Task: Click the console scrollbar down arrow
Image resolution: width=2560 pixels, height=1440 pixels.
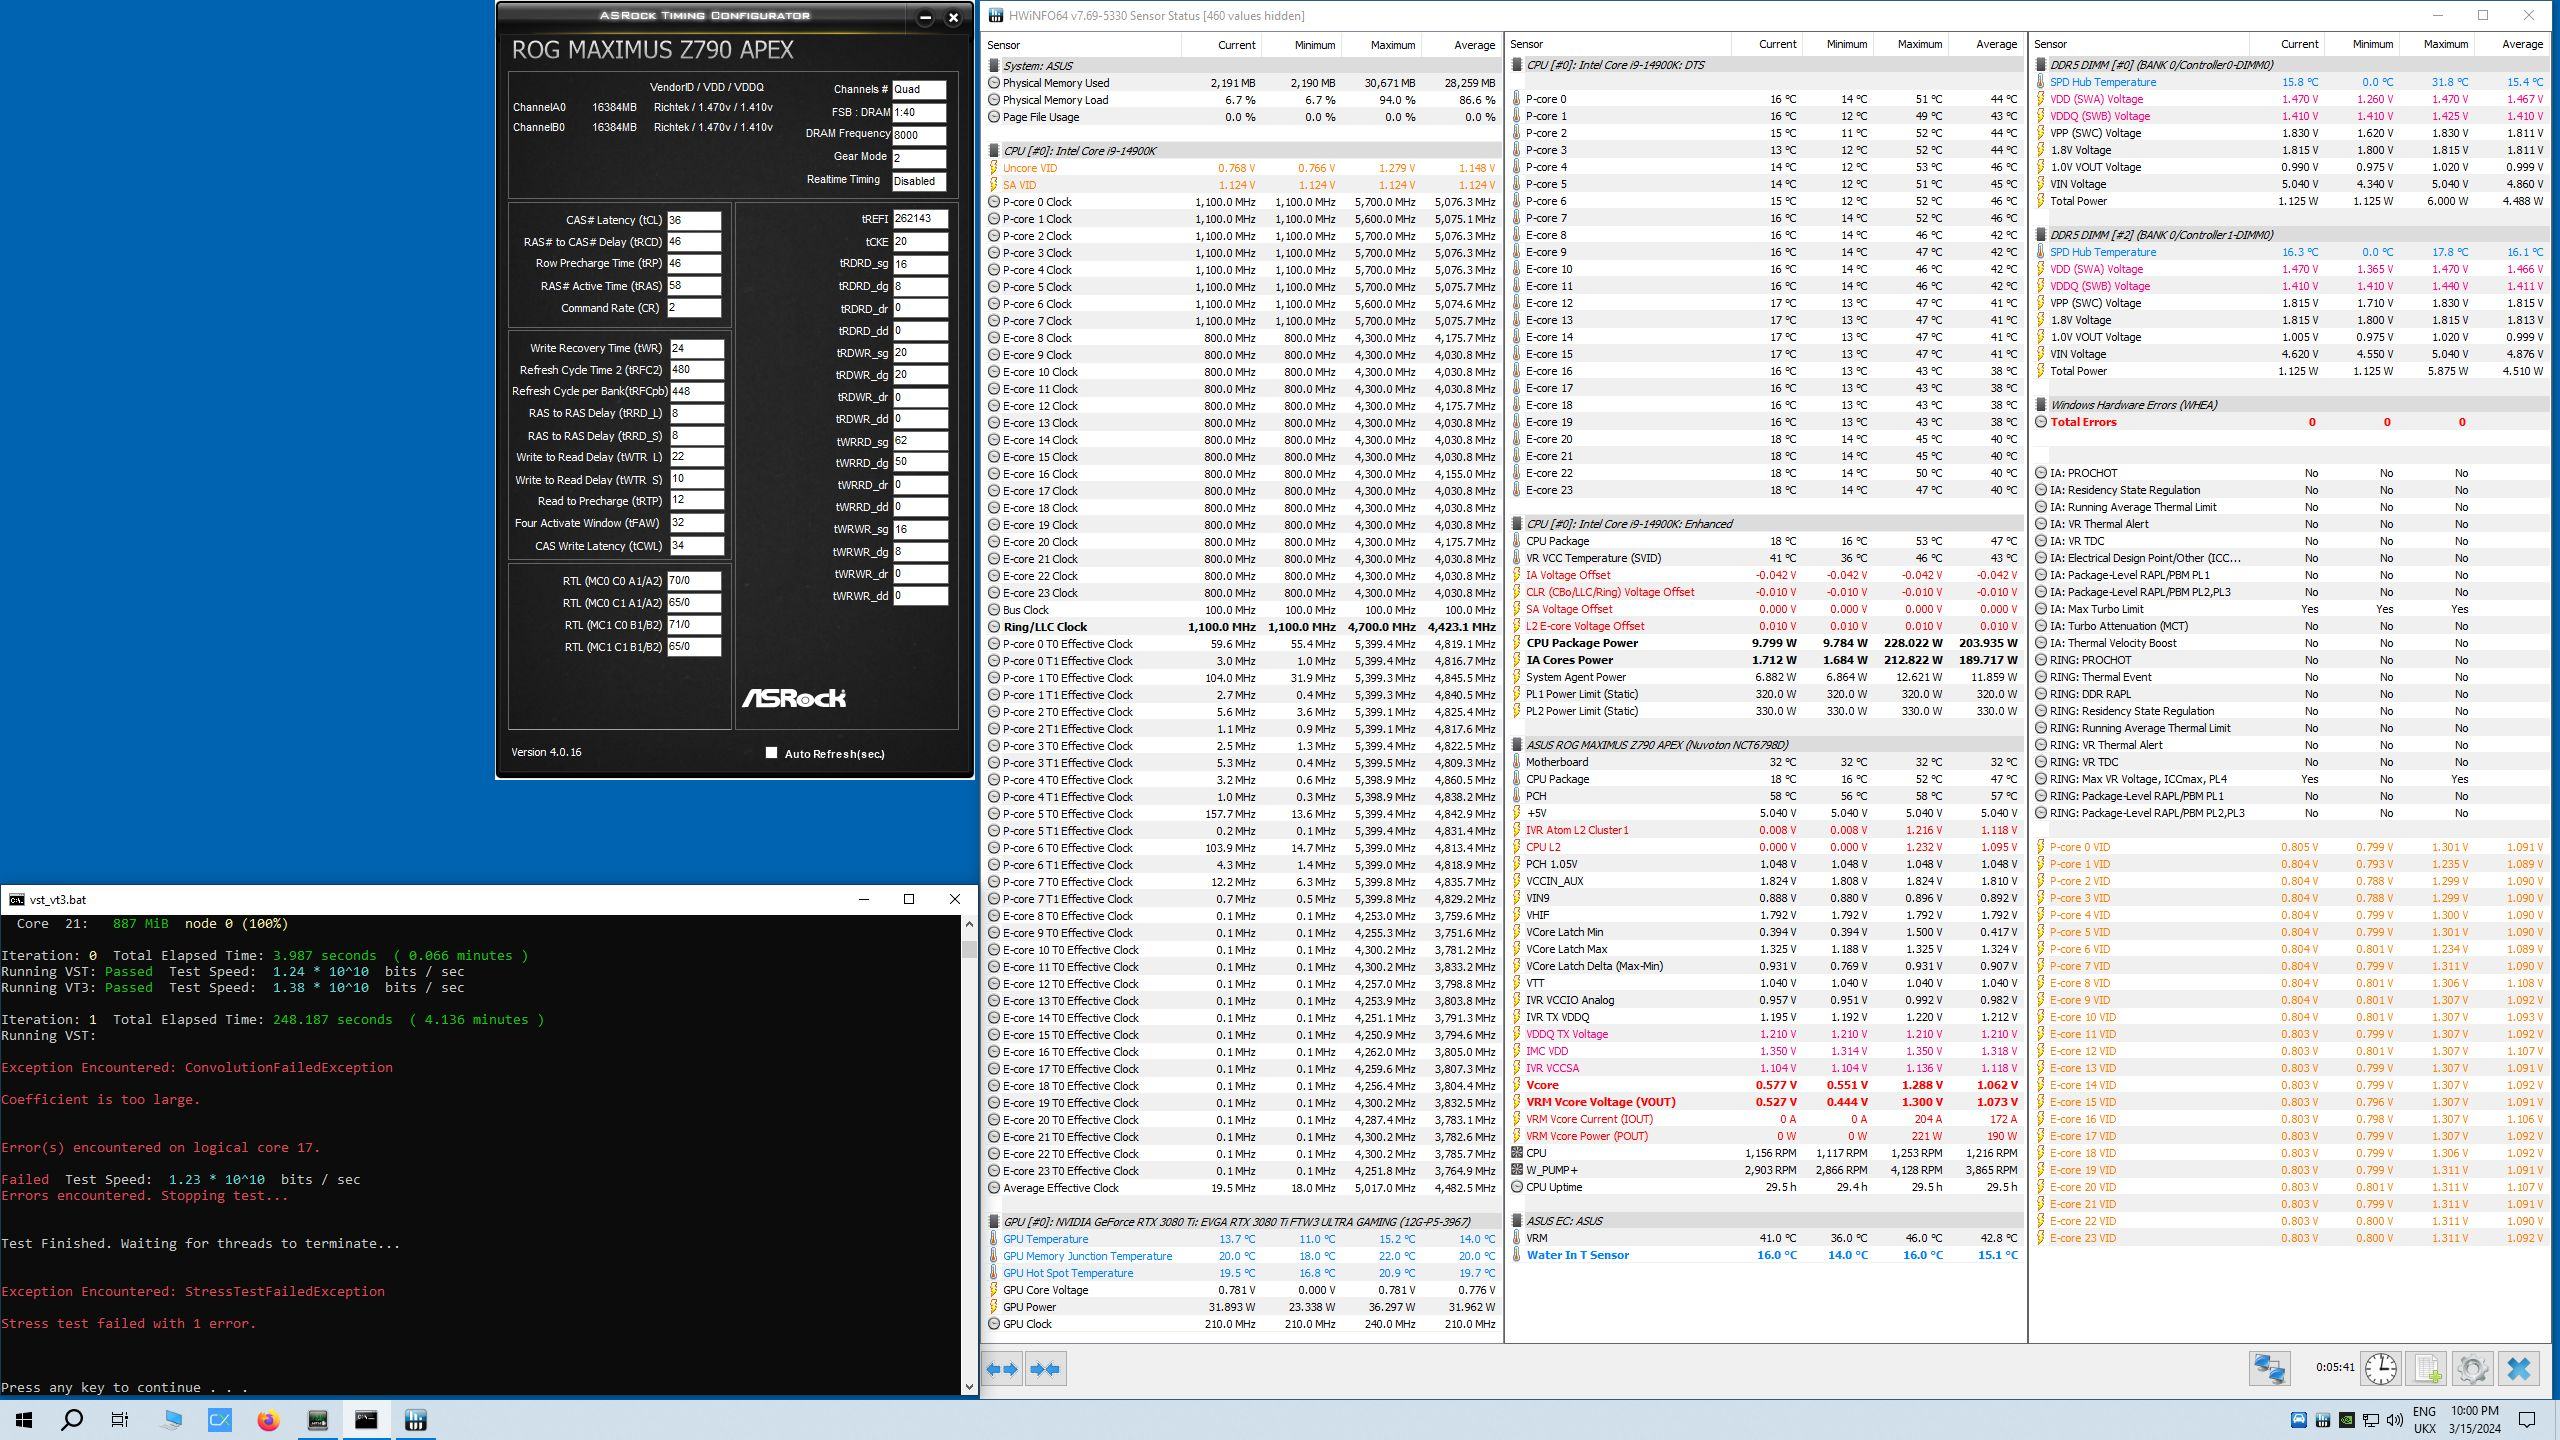Action: [x=968, y=1387]
